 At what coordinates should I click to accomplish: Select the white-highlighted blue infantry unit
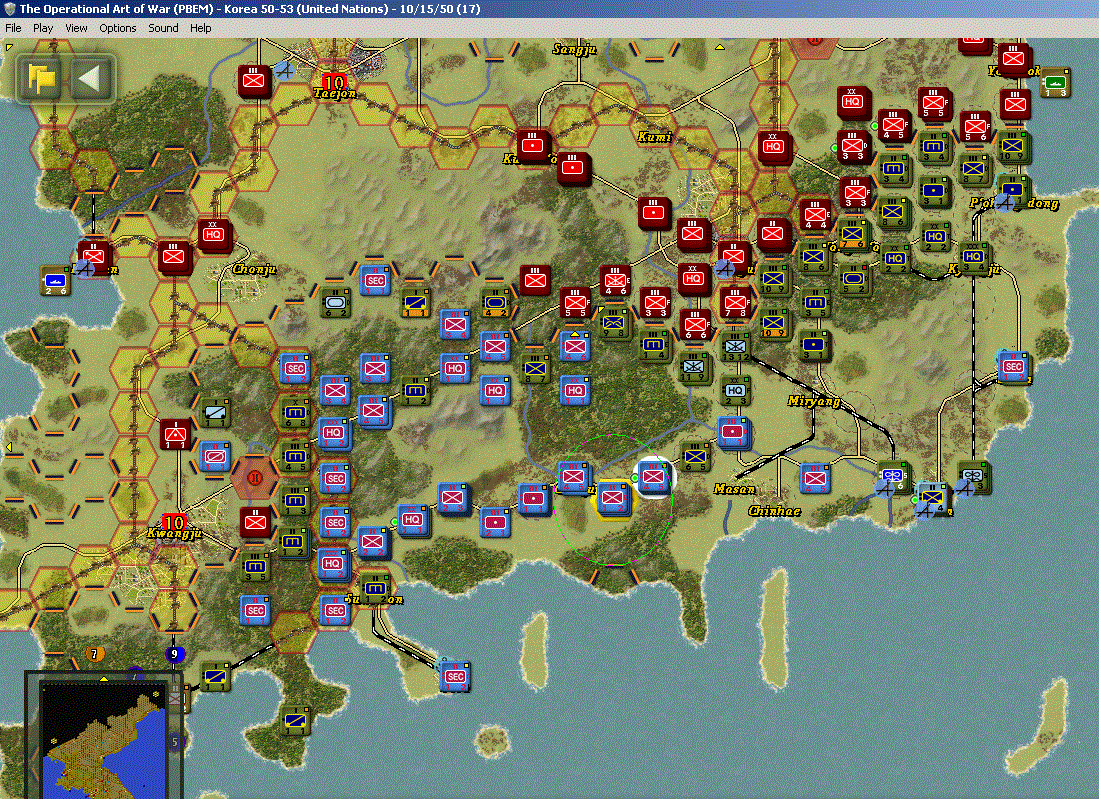coord(653,477)
